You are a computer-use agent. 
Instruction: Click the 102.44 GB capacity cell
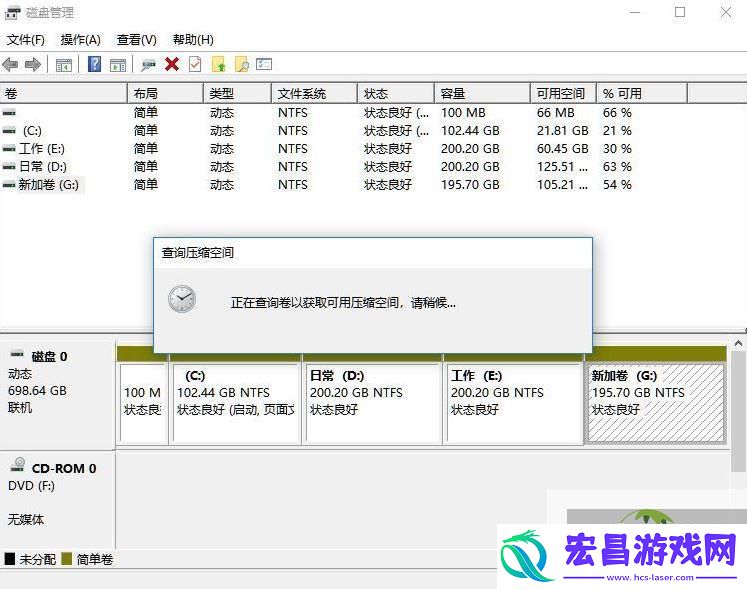[x=470, y=131]
